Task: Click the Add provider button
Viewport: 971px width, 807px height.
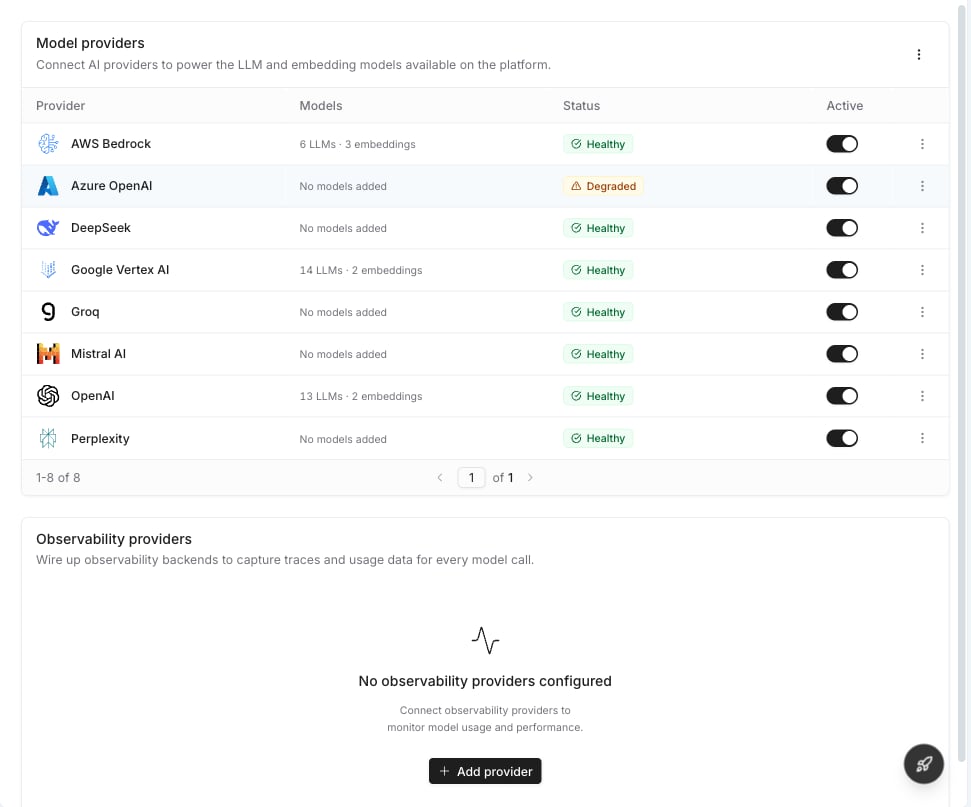Action: (485, 771)
